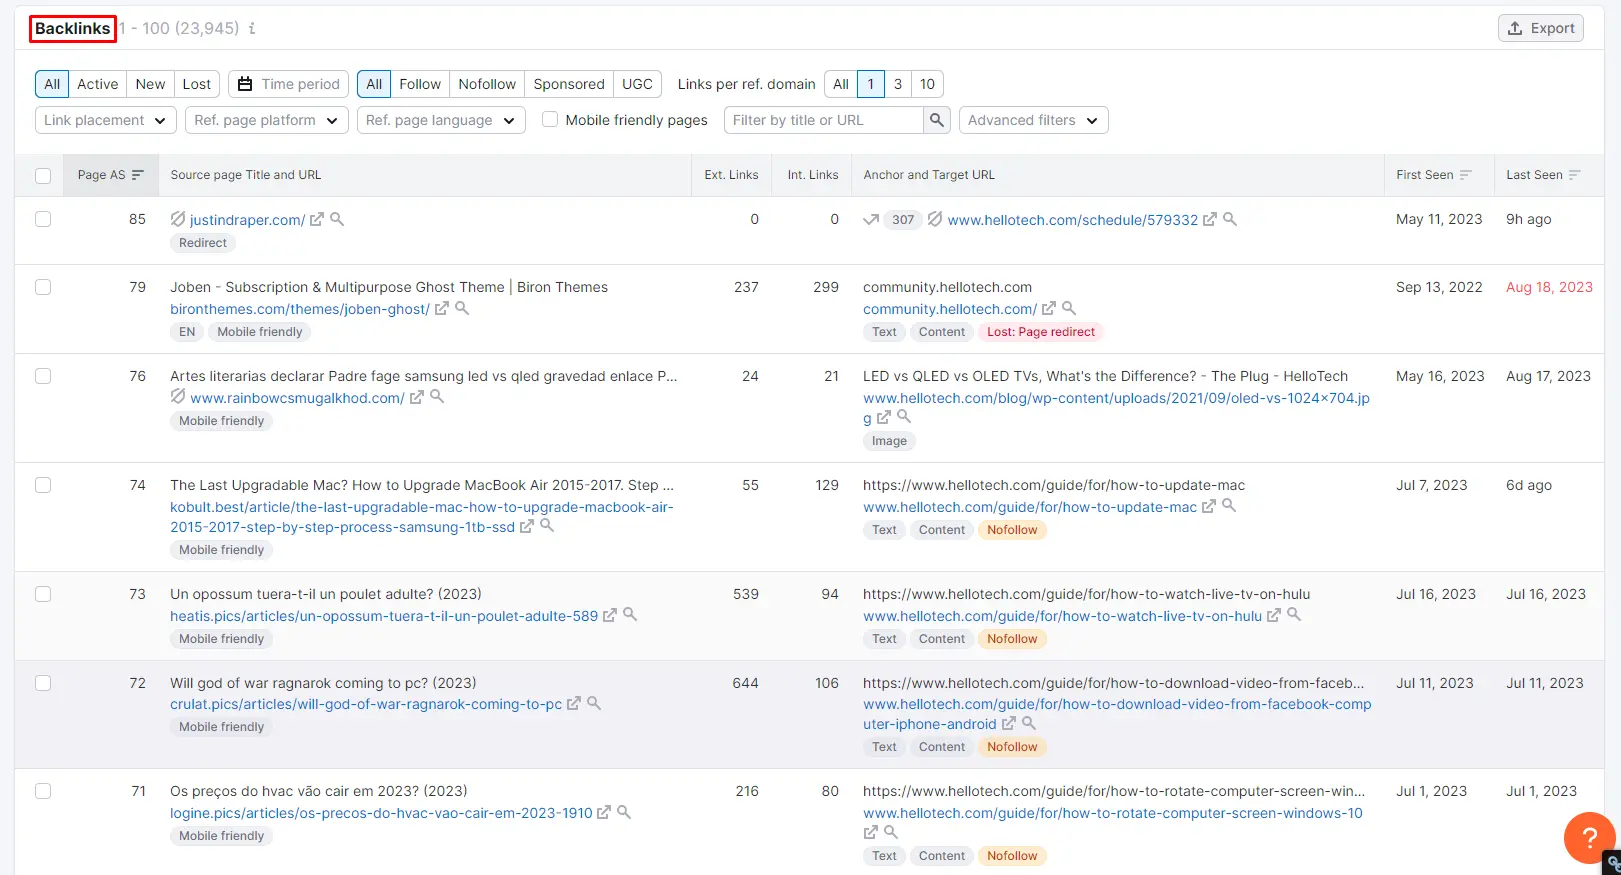Enable Mobile friendly pages checkbox

click(550, 119)
